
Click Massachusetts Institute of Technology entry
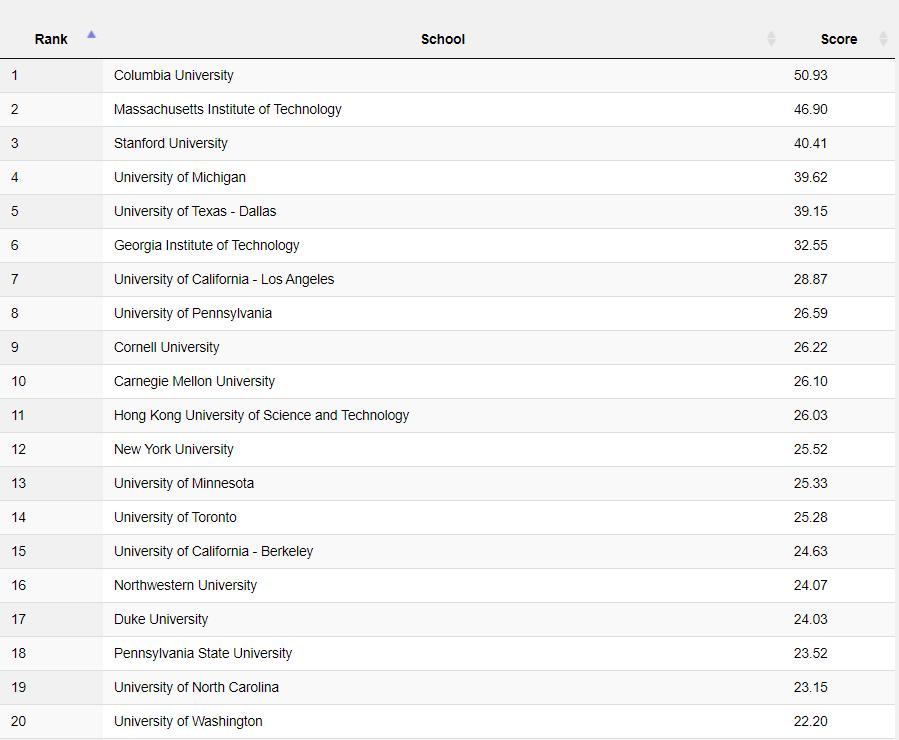228,109
